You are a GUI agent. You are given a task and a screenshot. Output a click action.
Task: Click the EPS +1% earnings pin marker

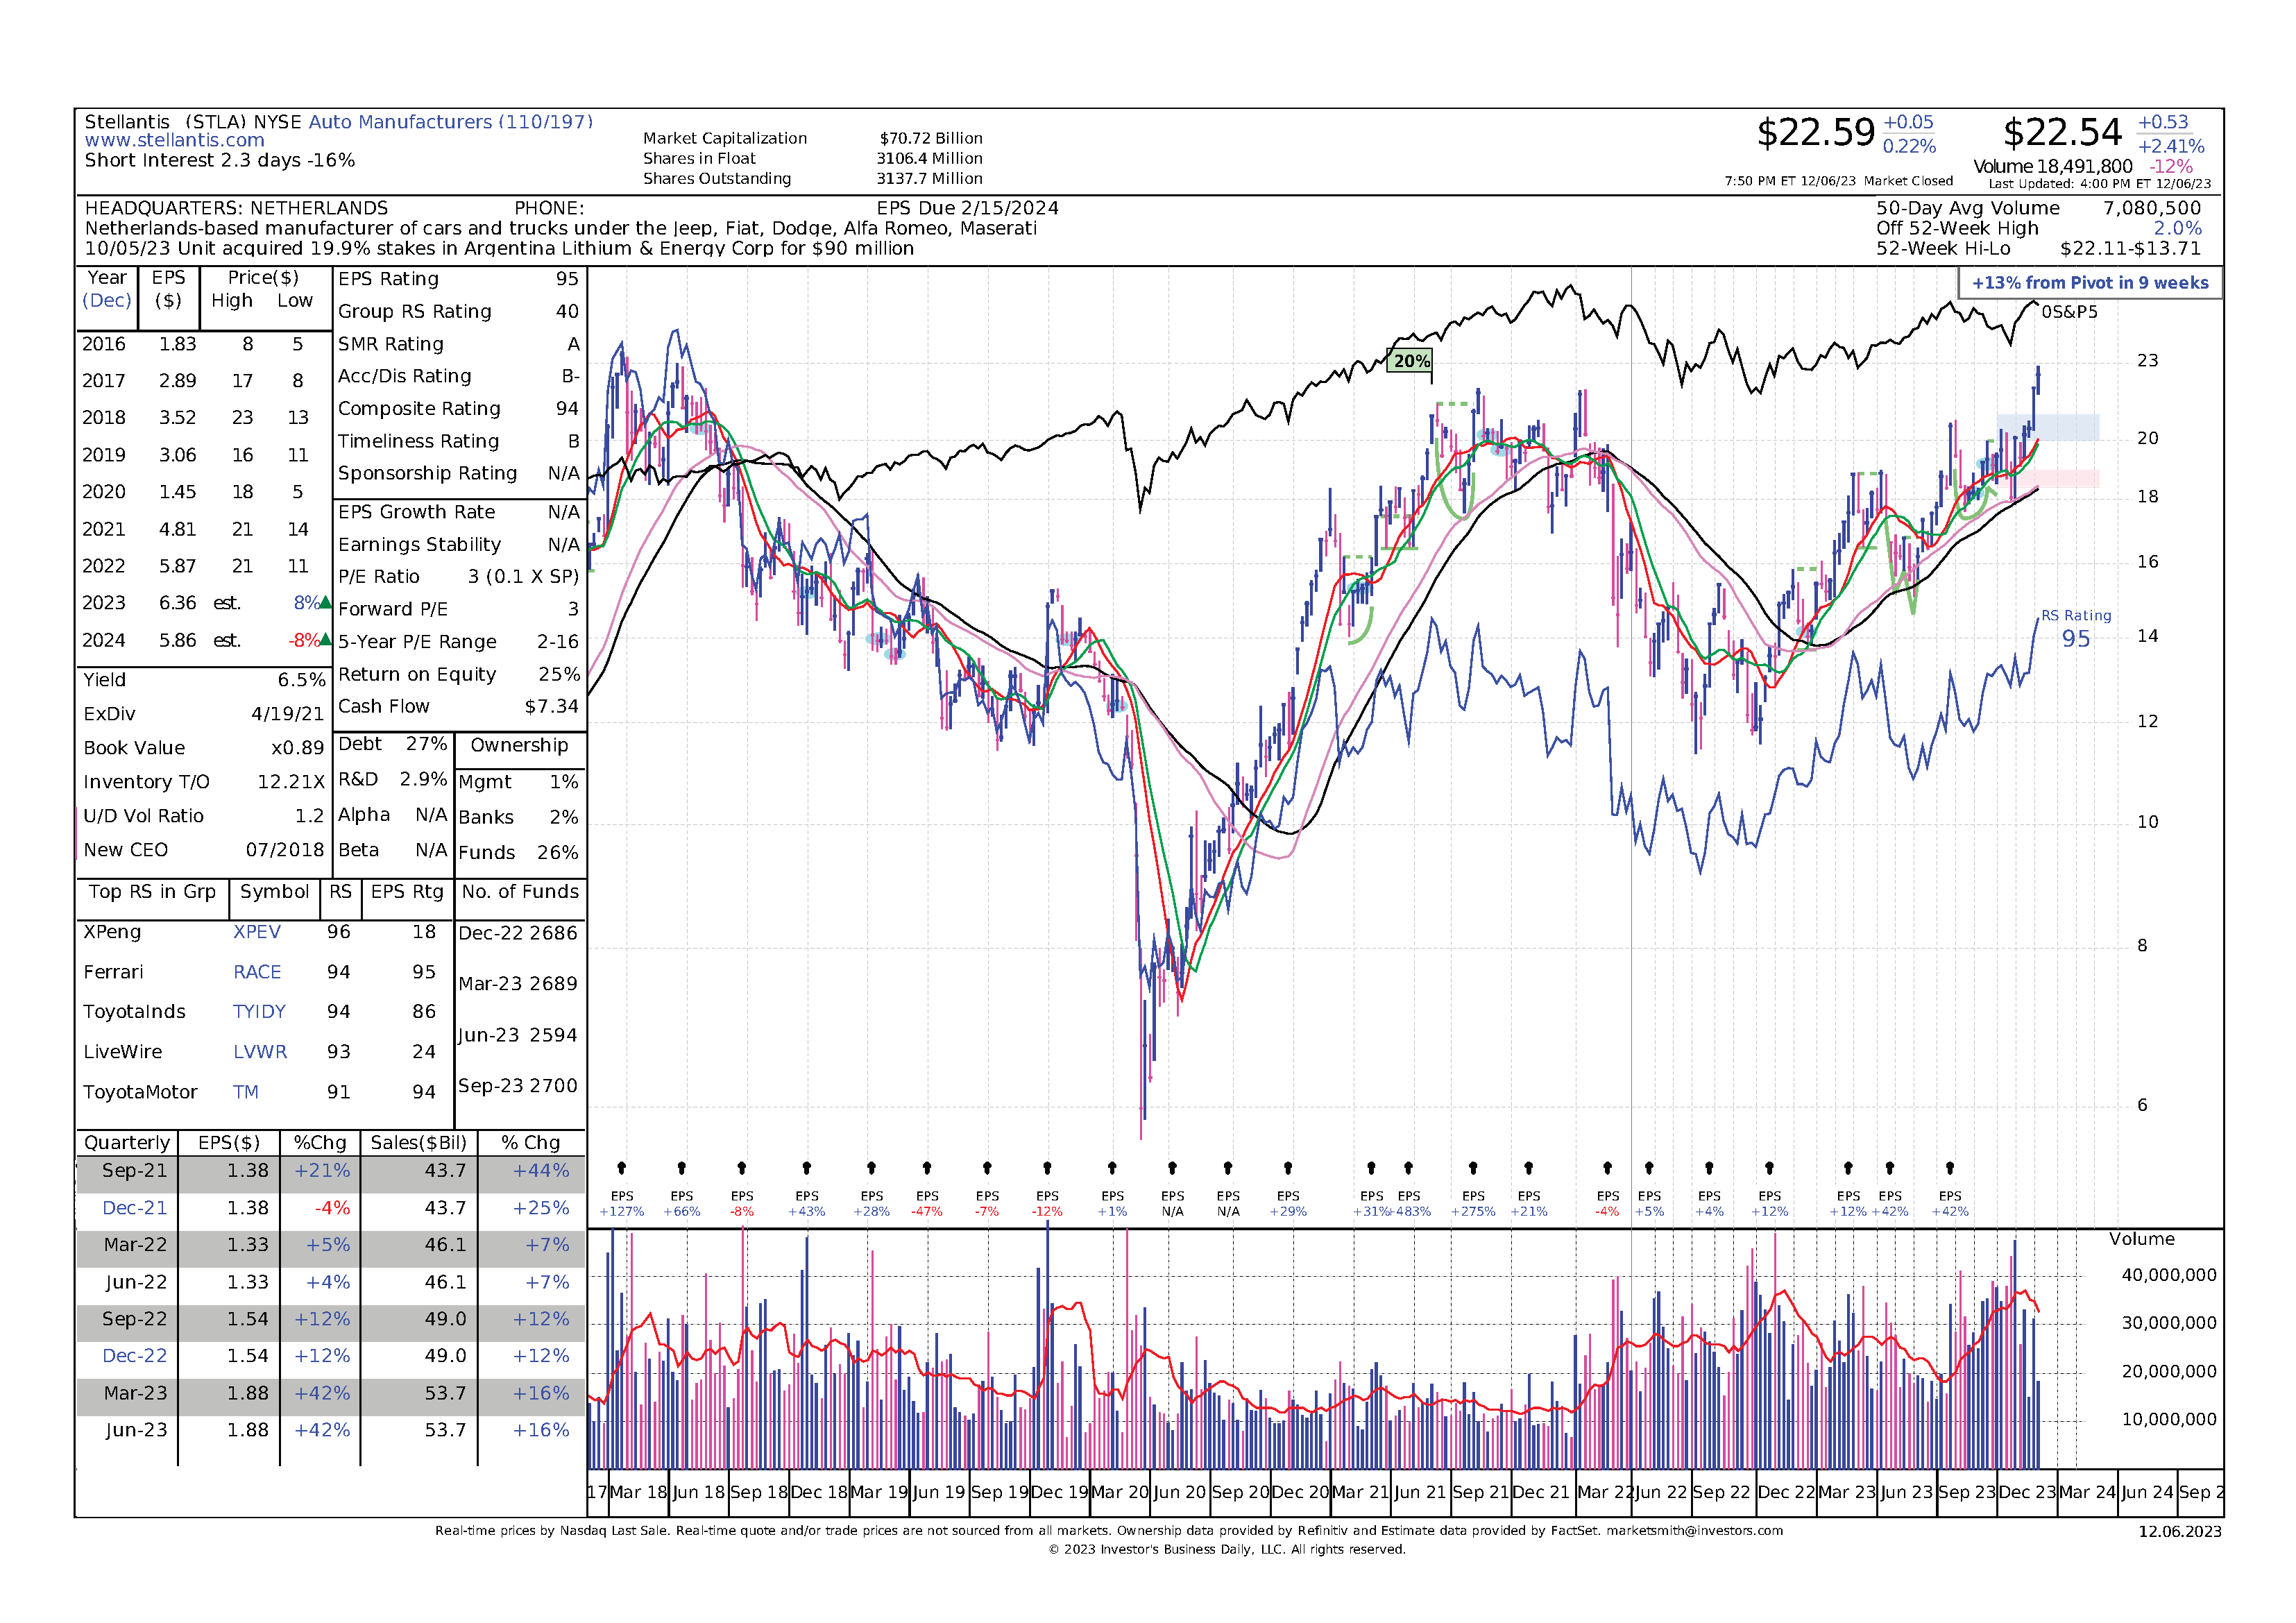tap(1112, 1168)
